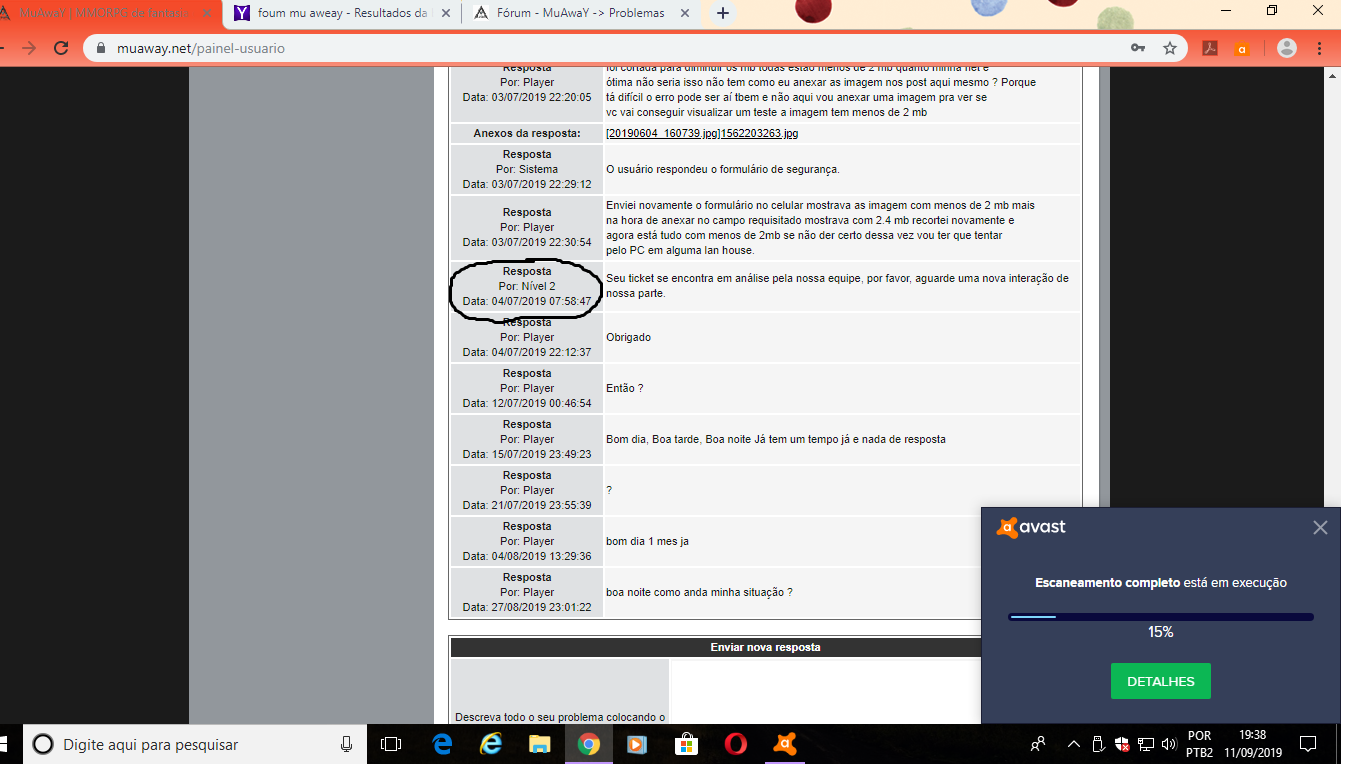Screen dimensions: 1366x768
Task: Open Avast from the taskbar
Action: click(x=784, y=744)
